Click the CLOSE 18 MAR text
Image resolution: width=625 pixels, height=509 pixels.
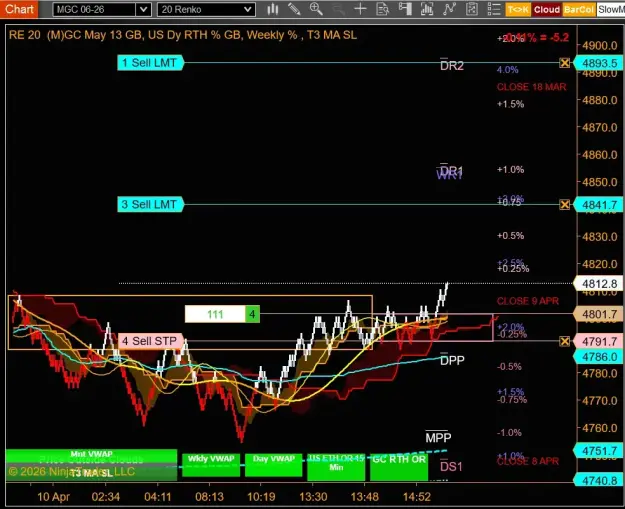click(x=531, y=87)
